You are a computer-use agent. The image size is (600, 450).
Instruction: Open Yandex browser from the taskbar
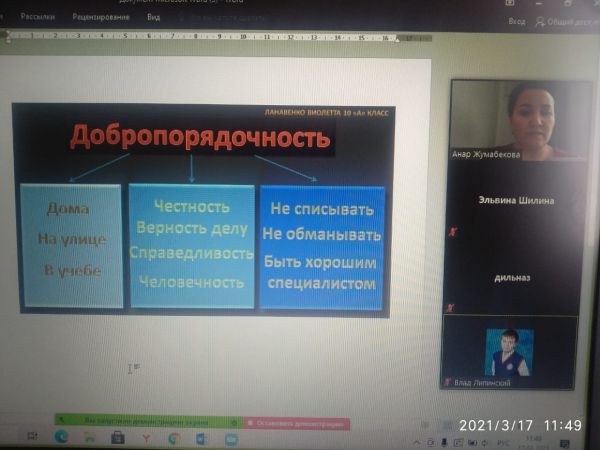tap(145, 439)
